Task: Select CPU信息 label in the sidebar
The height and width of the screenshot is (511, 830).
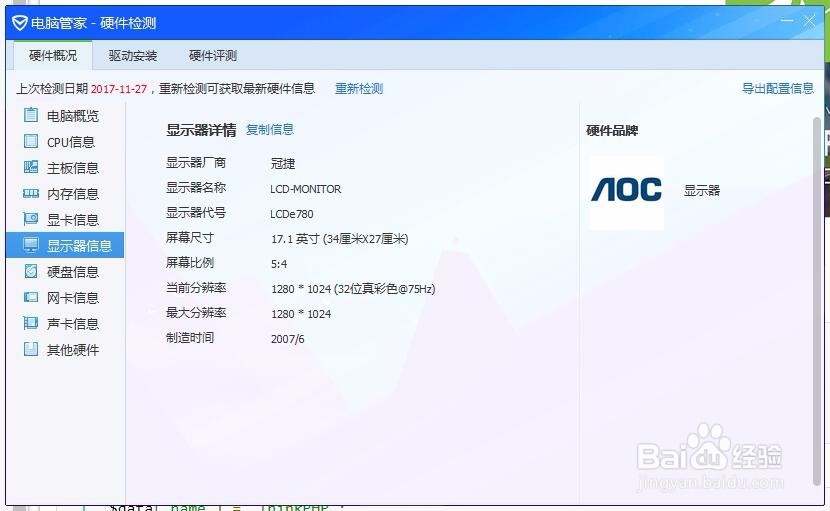Action: pyautogui.click(x=71, y=142)
